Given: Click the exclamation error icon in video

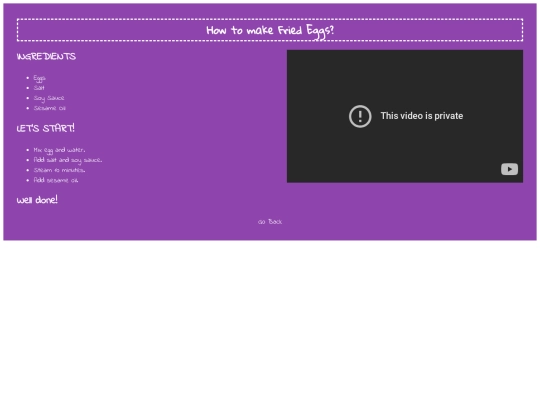Looking at the screenshot, I should [x=360, y=116].
